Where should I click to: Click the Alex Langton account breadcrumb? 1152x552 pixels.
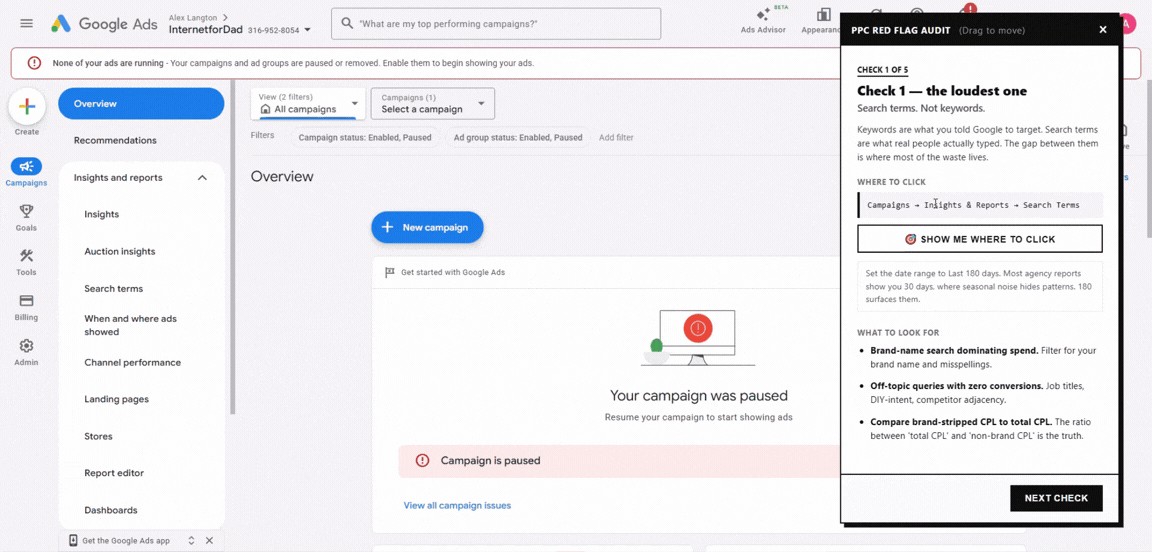pos(198,17)
